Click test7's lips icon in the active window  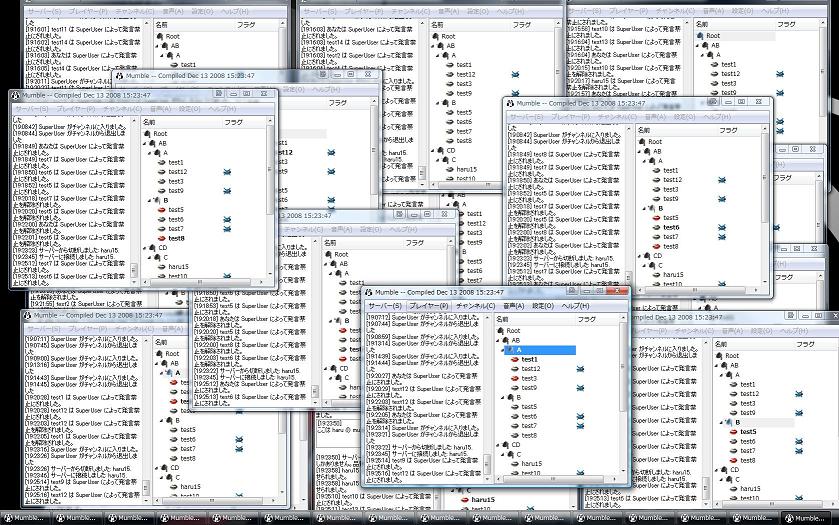(515, 426)
